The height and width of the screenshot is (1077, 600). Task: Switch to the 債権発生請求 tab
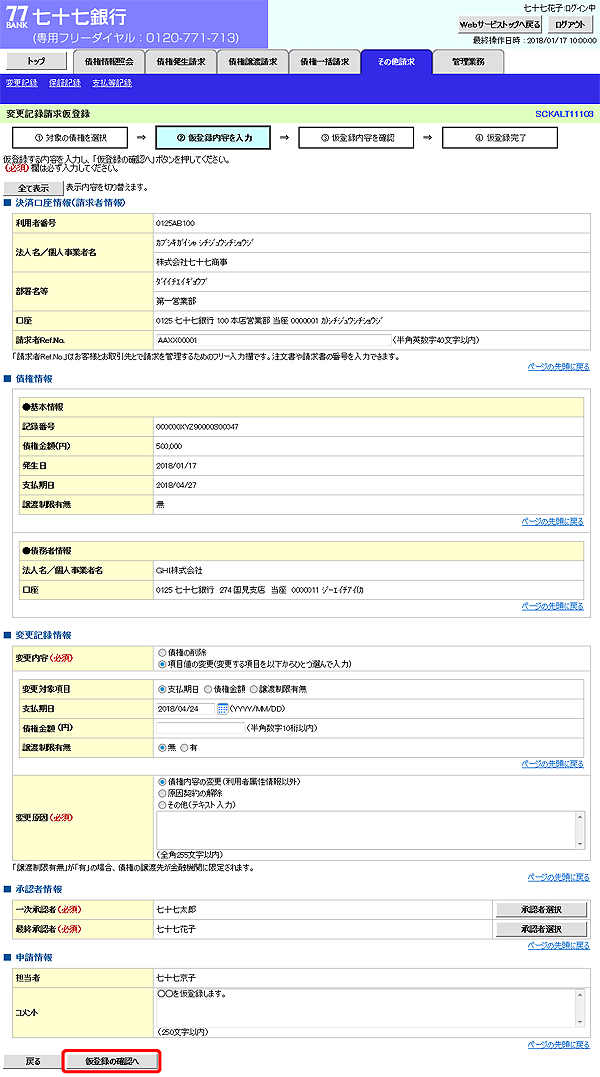[181, 62]
